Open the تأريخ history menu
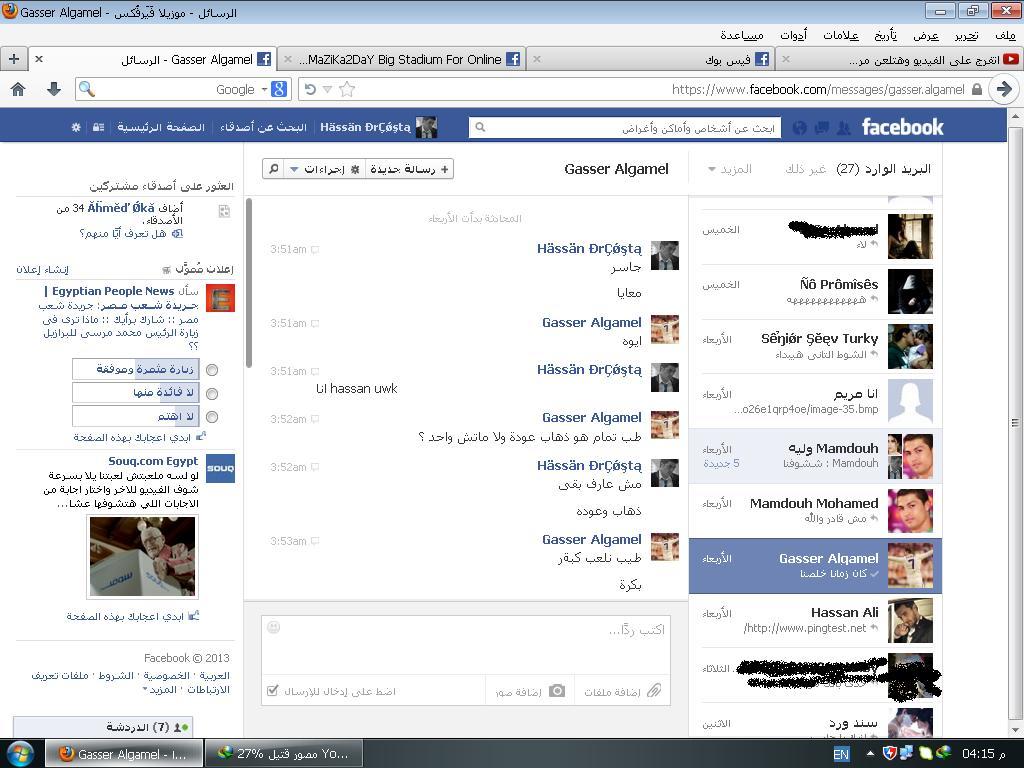Screen dimensions: 1024x768 (885, 35)
